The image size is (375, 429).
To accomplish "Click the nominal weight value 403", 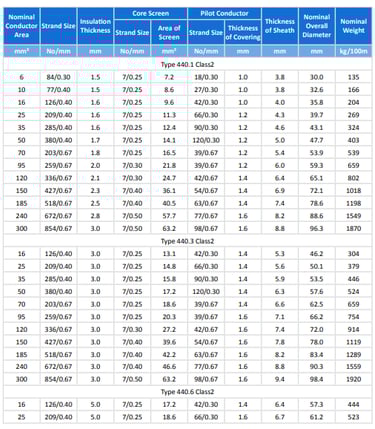I will pyautogui.click(x=353, y=140).
